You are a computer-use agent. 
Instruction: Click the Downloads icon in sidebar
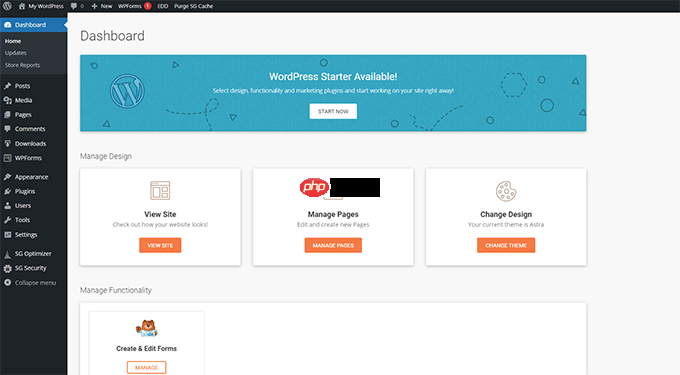[x=7, y=143]
